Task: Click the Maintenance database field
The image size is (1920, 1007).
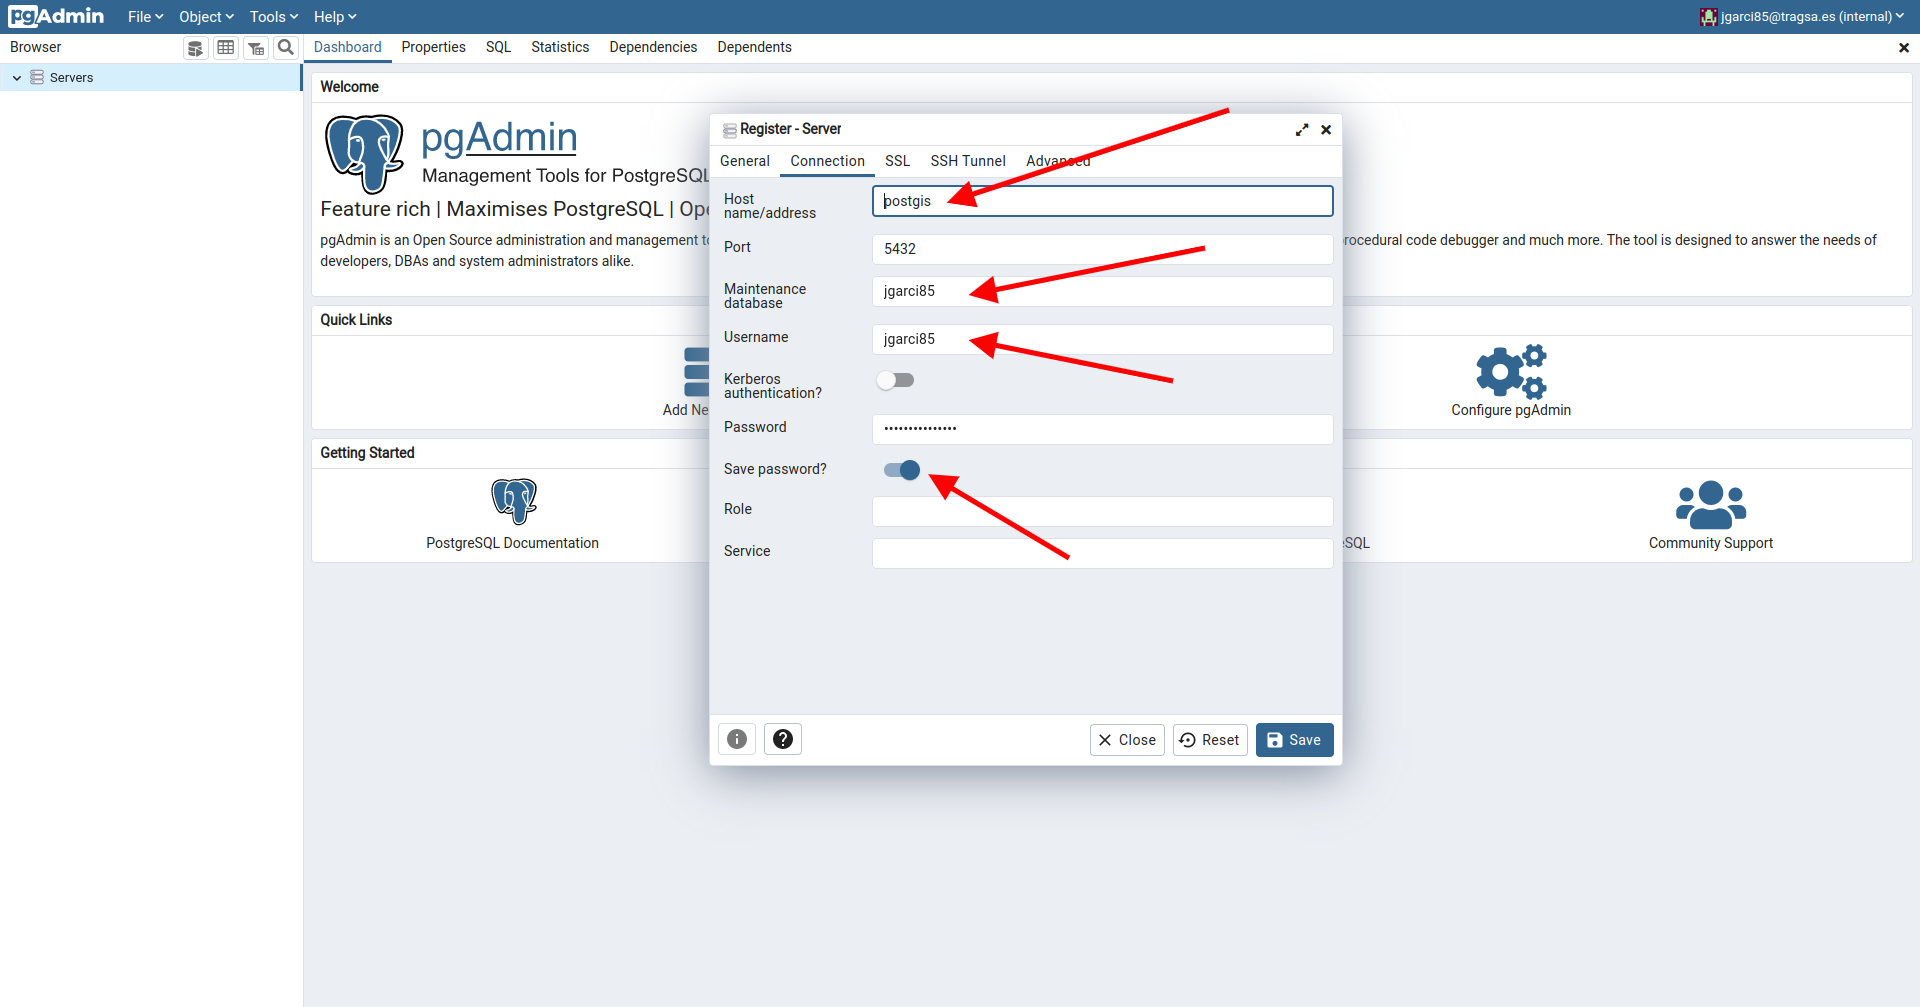Action: (x=1102, y=291)
